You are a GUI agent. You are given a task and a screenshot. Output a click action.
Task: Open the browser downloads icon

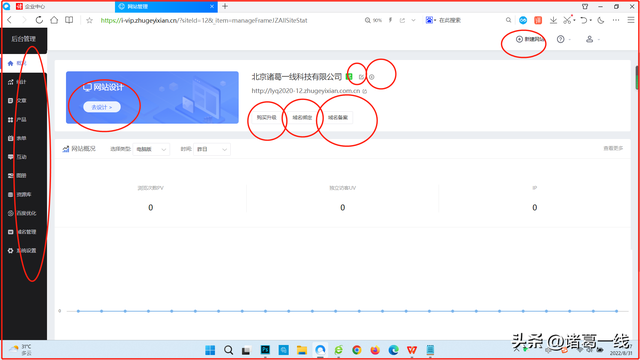point(553,20)
